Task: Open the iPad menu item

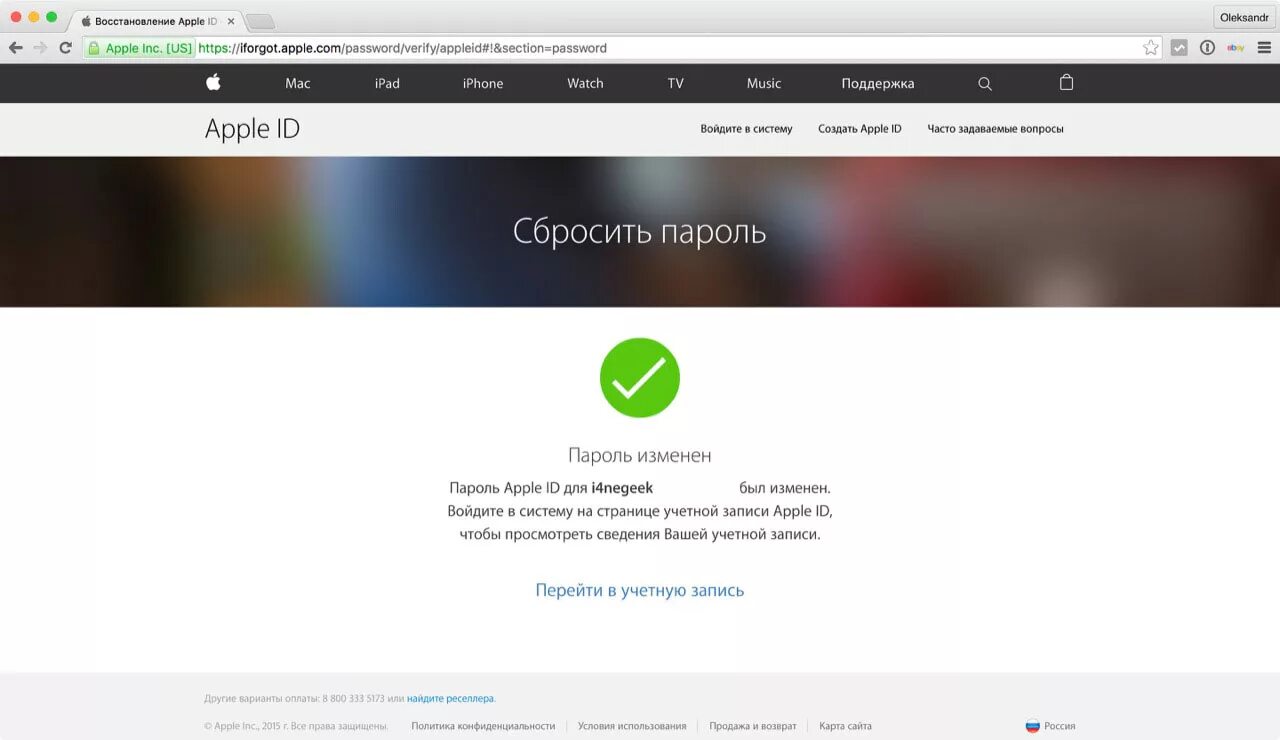Action: pos(387,84)
